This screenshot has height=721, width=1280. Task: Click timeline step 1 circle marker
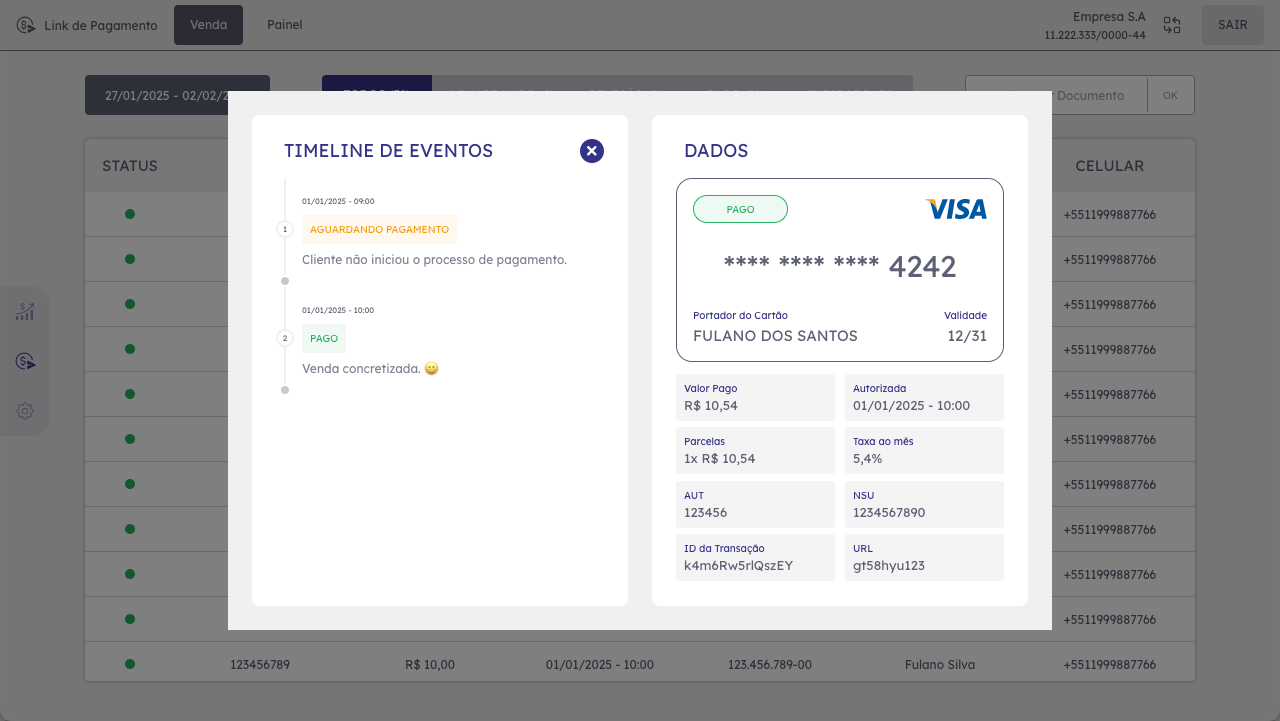(x=285, y=229)
